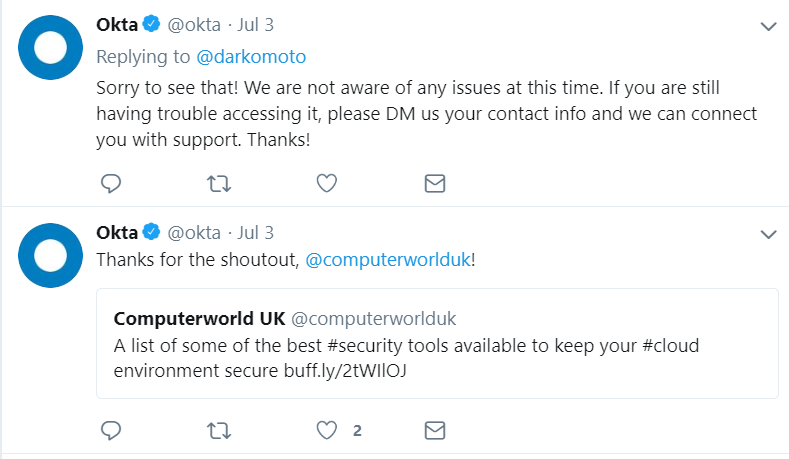Reply to the Thanks for the shoutout tweet
Viewport: 789px width, 459px height.
point(111,431)
